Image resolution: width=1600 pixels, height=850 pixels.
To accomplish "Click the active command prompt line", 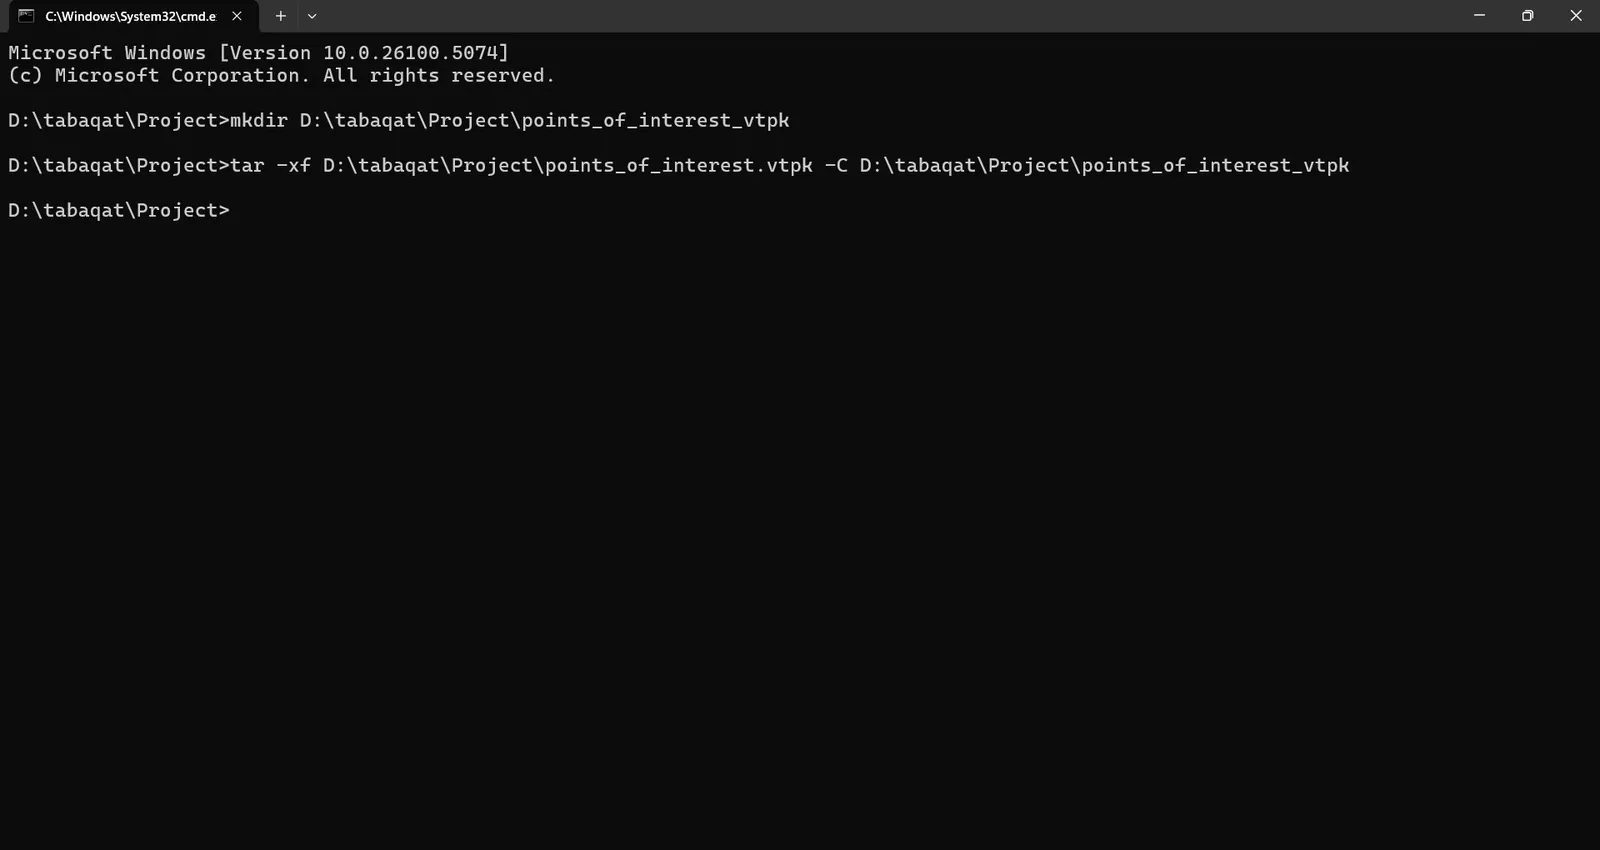I will (x=118, y=210).
